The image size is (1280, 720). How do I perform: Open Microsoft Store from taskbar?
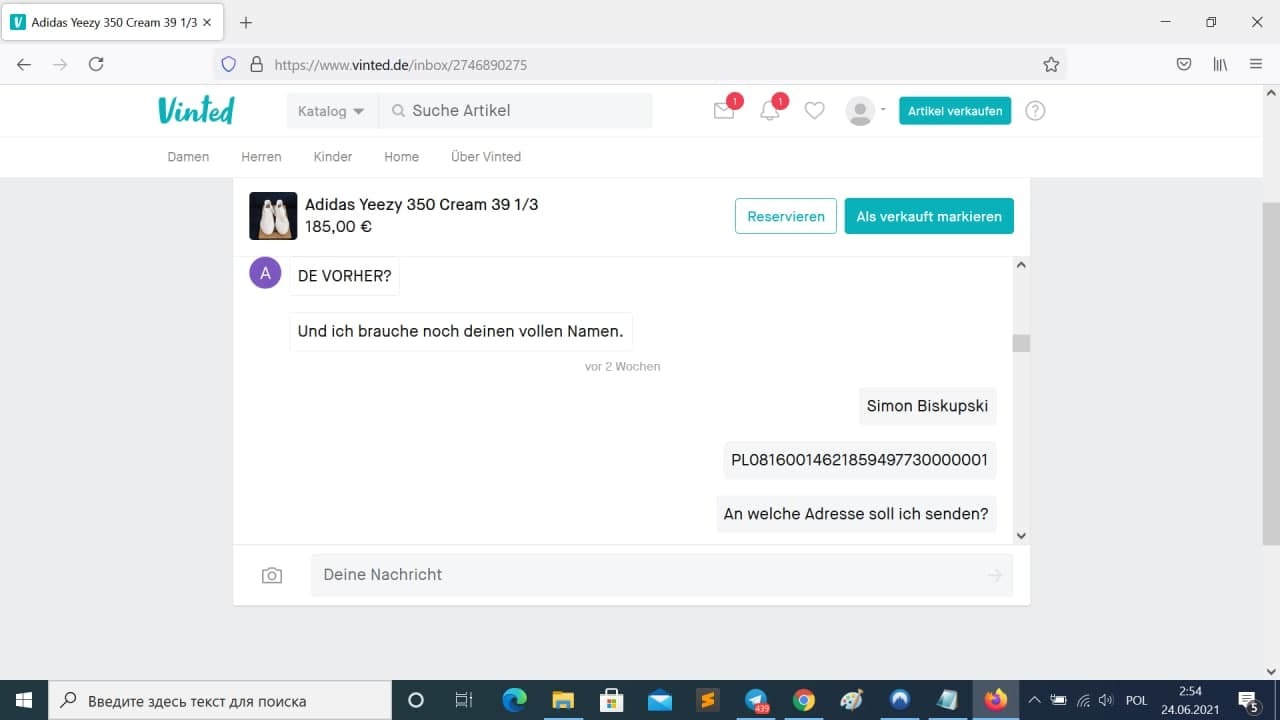[x=611, y=700]
